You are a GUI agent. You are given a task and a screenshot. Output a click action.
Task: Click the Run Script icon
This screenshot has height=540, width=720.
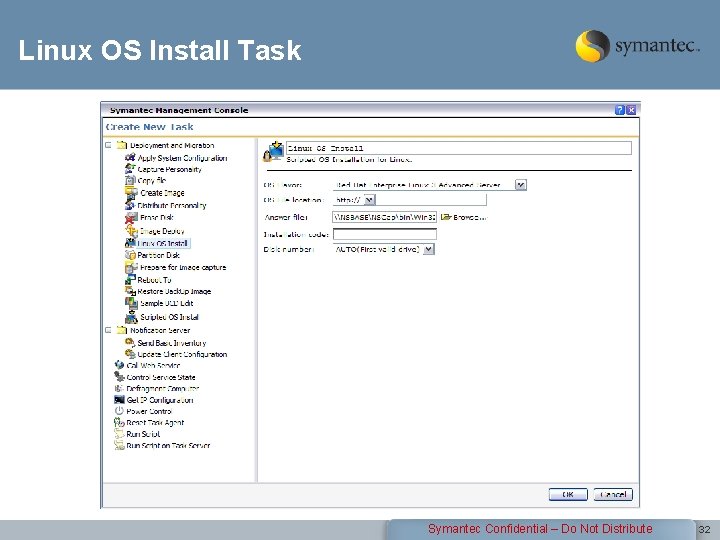pyautogui.click(x=119, y=434)
